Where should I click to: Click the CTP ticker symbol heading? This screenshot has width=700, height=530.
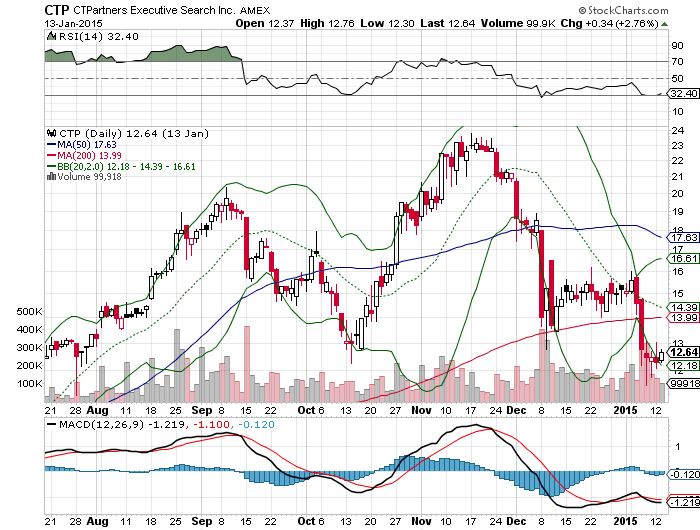click(x=57, y=10)
